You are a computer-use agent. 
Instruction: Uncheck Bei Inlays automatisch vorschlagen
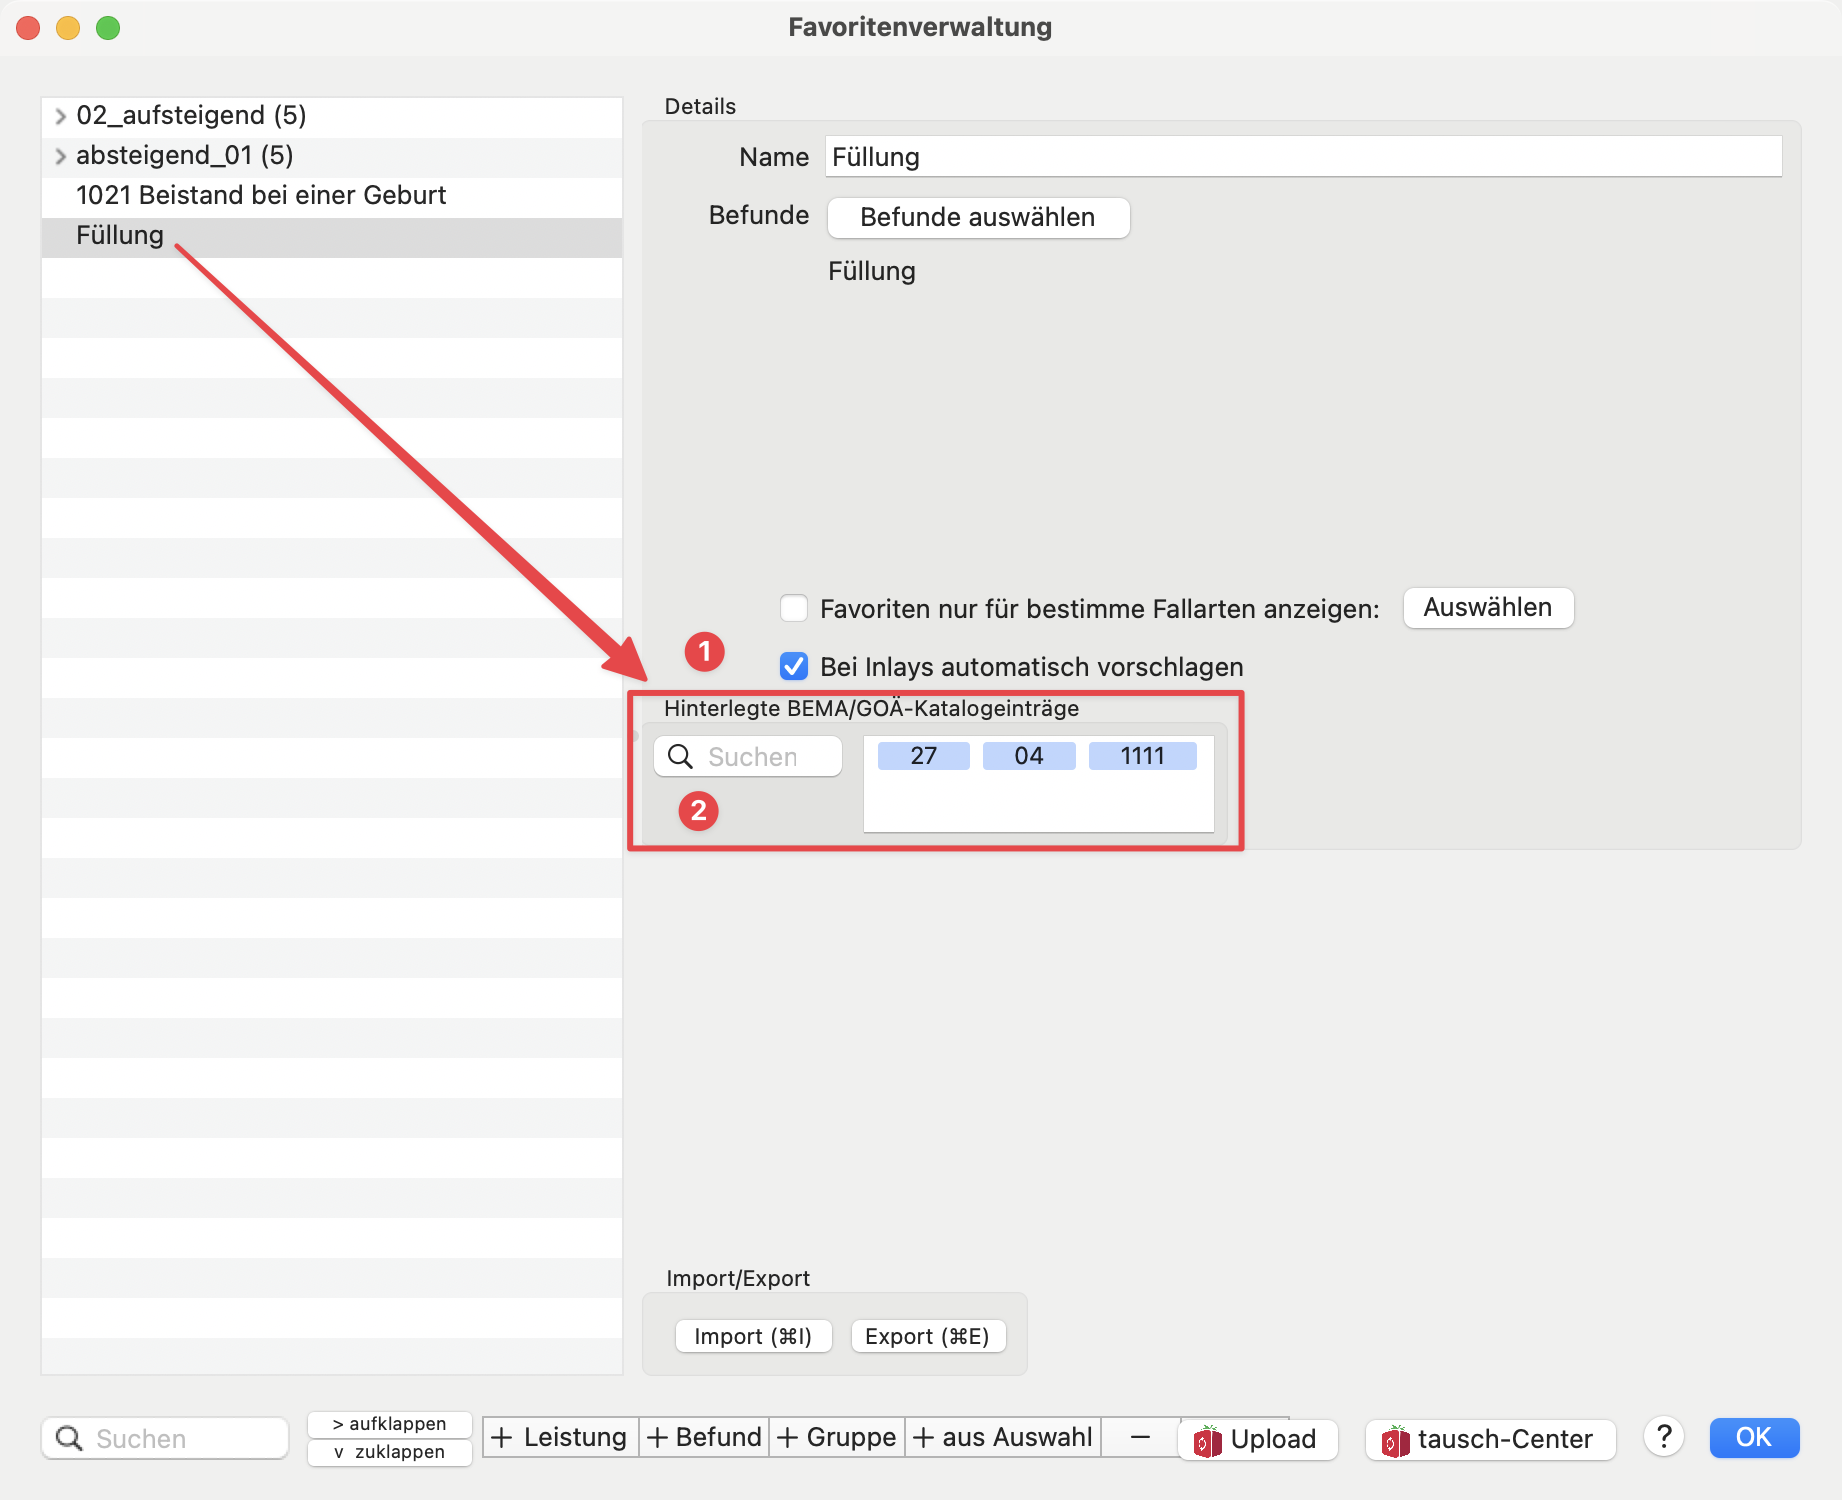tap(794, 666)
